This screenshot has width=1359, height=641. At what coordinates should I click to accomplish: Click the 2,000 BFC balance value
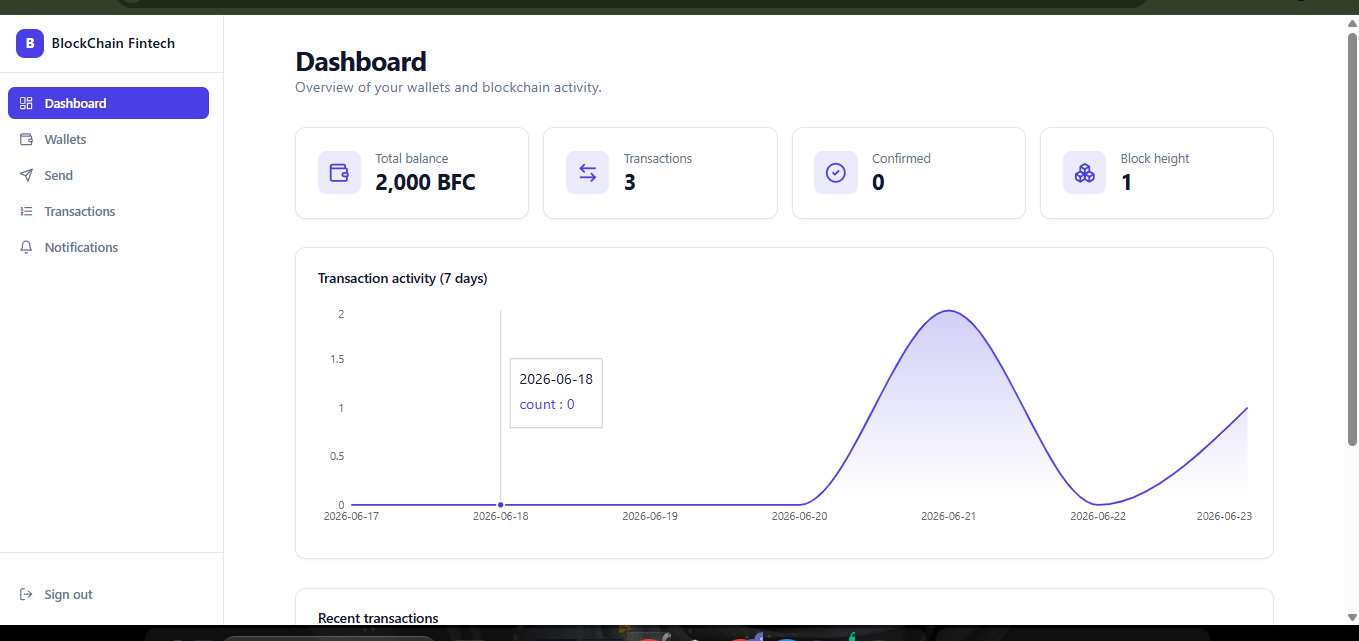click(x=425, y=182)
